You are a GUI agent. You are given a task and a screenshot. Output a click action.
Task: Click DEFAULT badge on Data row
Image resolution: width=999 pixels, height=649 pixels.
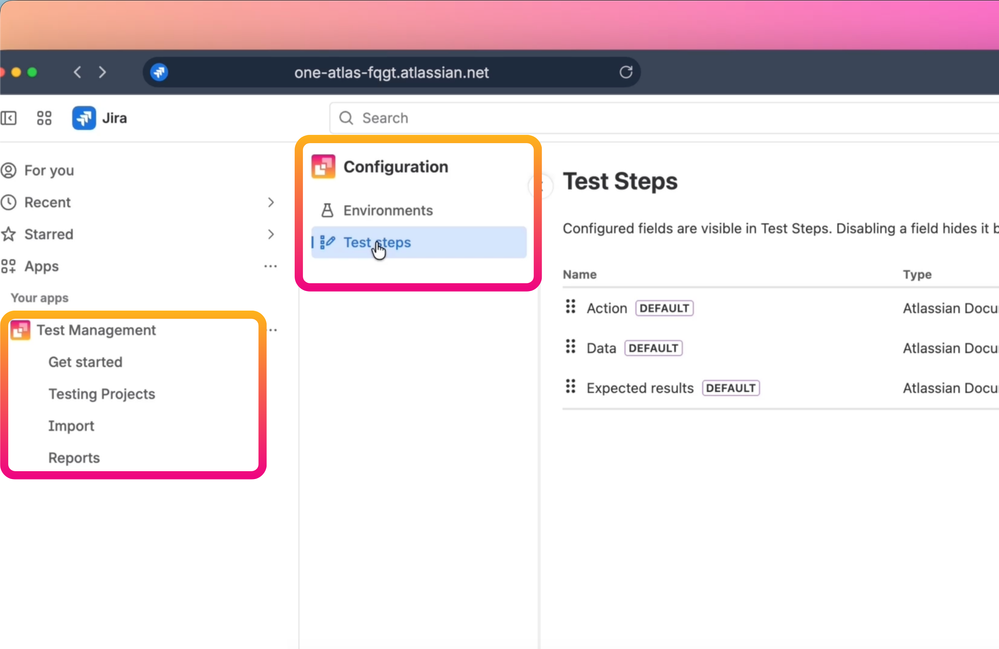click(654, 348)
